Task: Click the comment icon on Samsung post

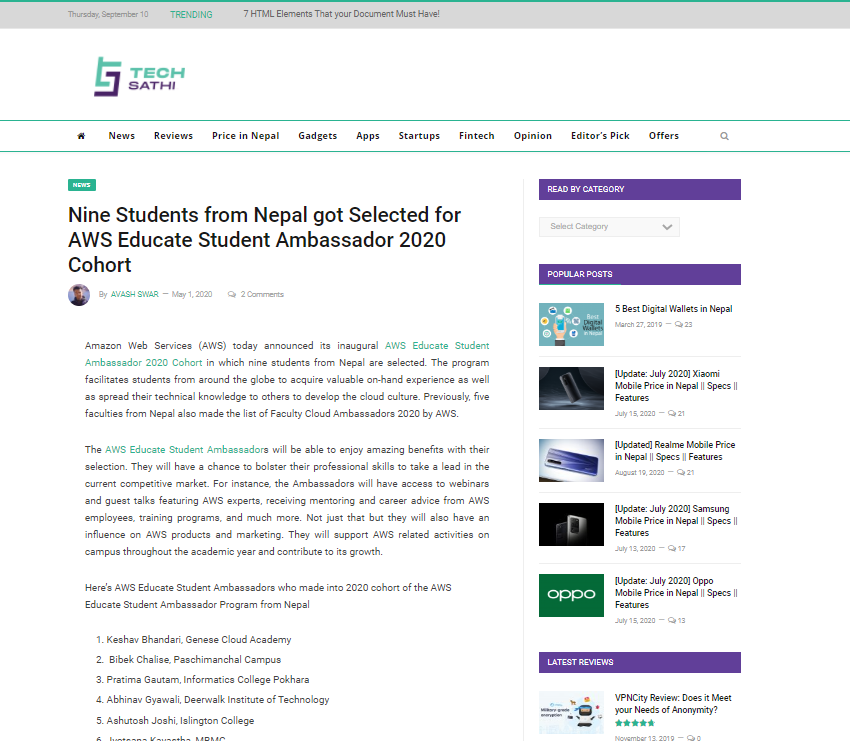Action: click(x=672, y=548)
